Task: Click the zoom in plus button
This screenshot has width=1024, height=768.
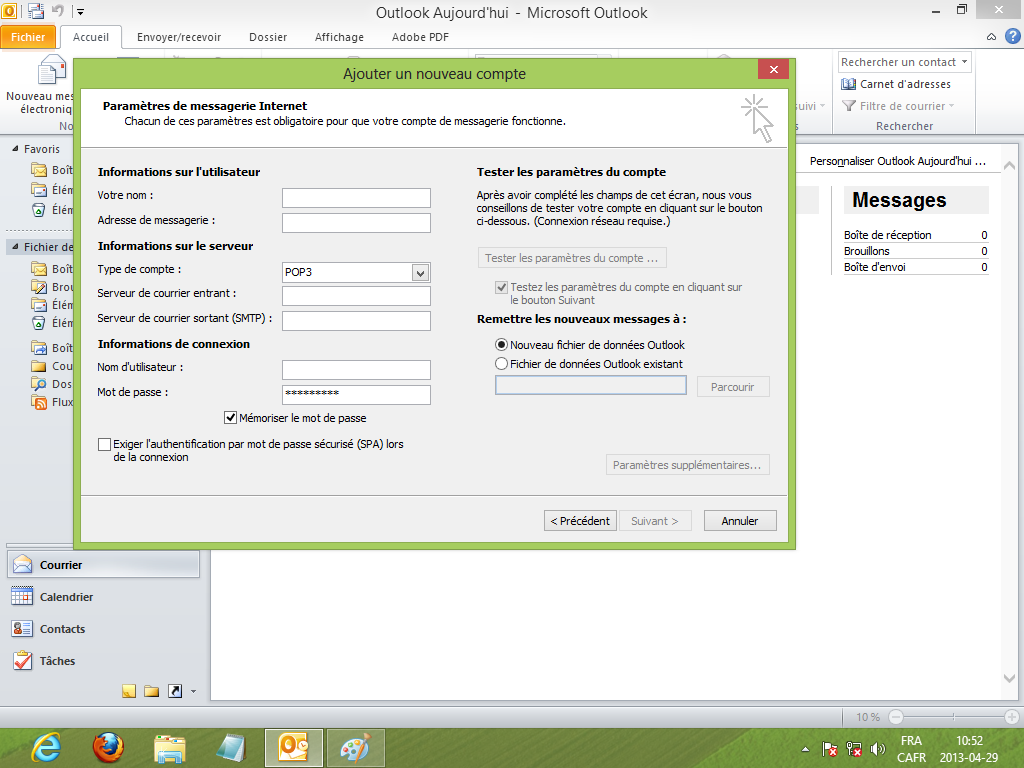Action: click(x=1012, y=717)
